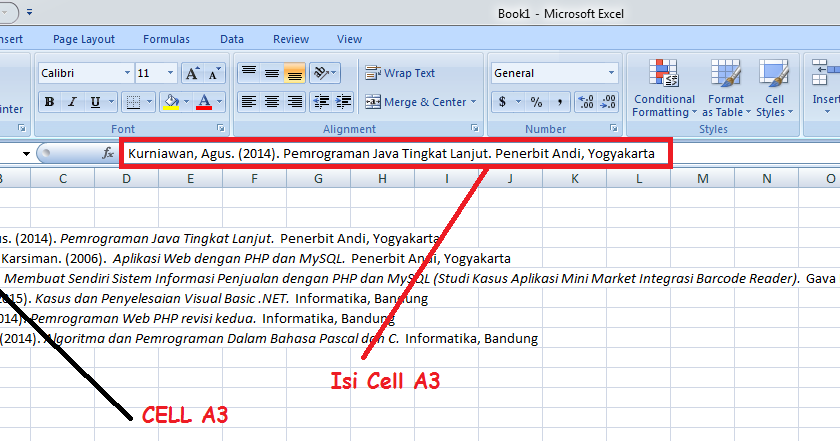
Task: Select Middle Align
Action: pyautogui.click(x=272, y=73)
